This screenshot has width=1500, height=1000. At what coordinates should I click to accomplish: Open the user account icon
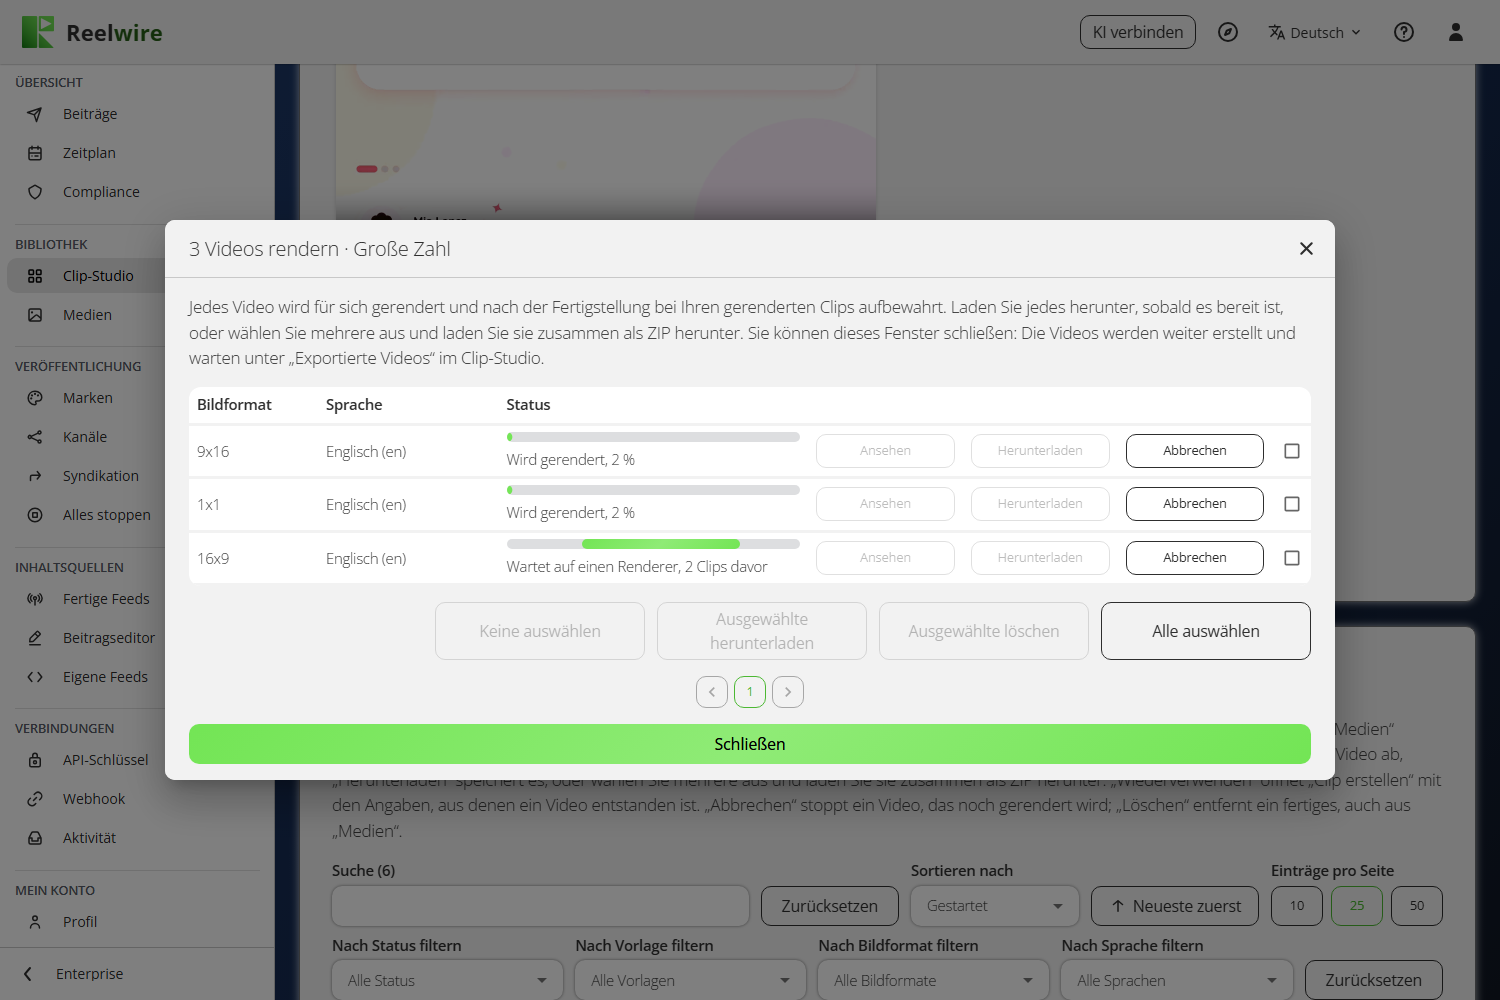coord(1456,32)
